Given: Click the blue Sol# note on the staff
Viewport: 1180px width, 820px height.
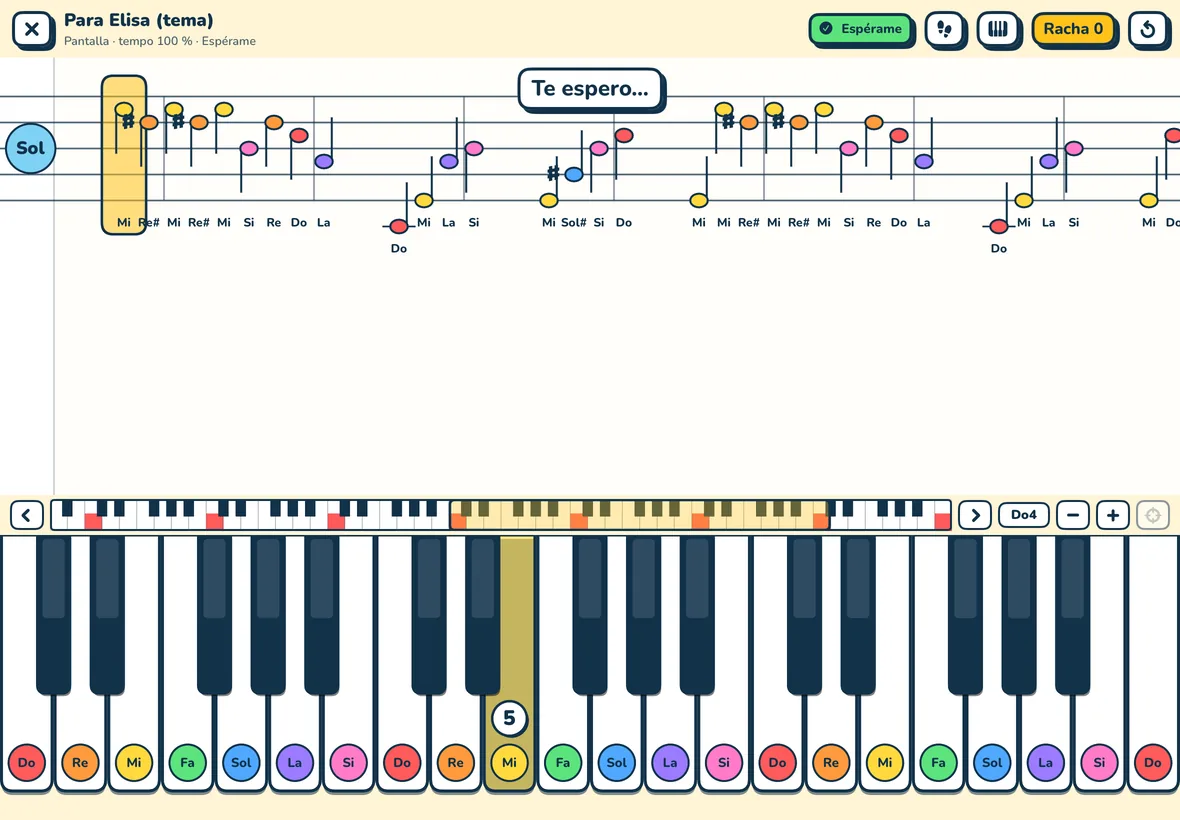Looking at the screenshot, I should coord(573,175).
